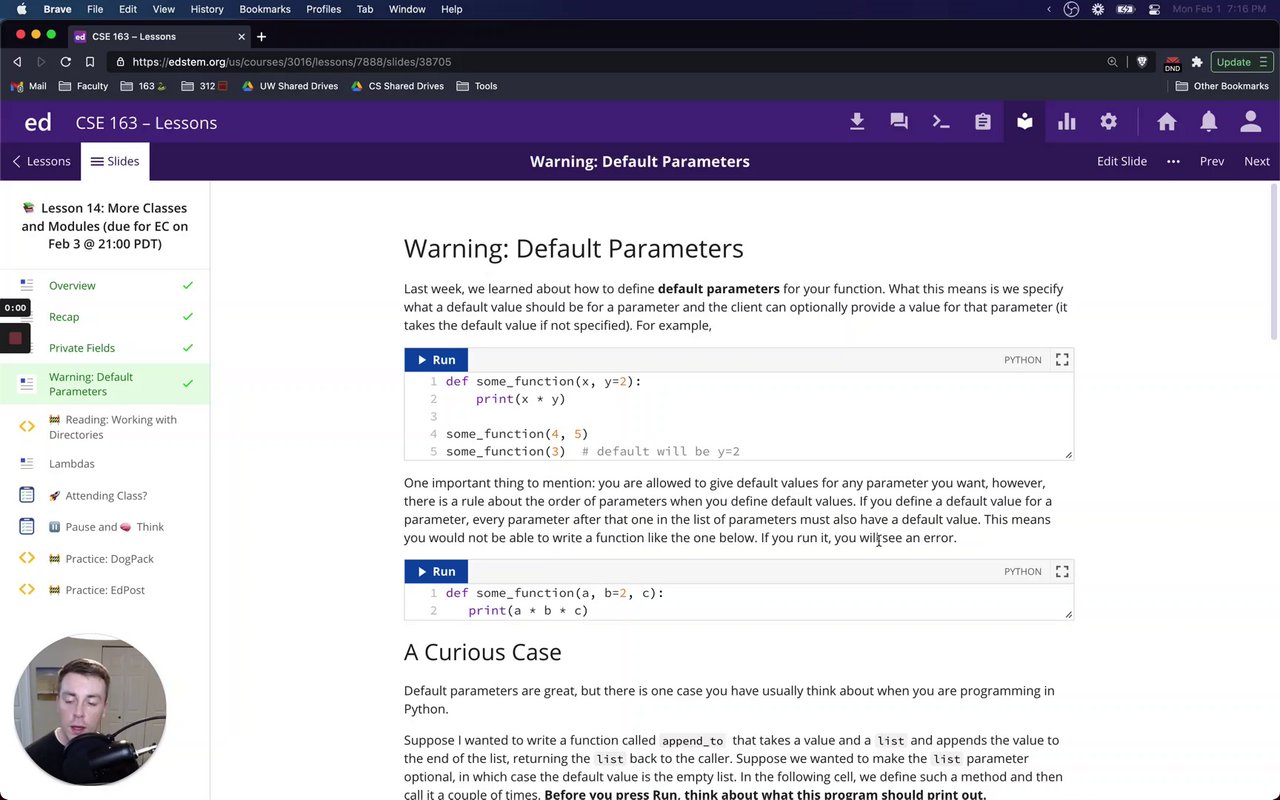
Task: Click the download icon in Ed header
Action: point(857,122)
